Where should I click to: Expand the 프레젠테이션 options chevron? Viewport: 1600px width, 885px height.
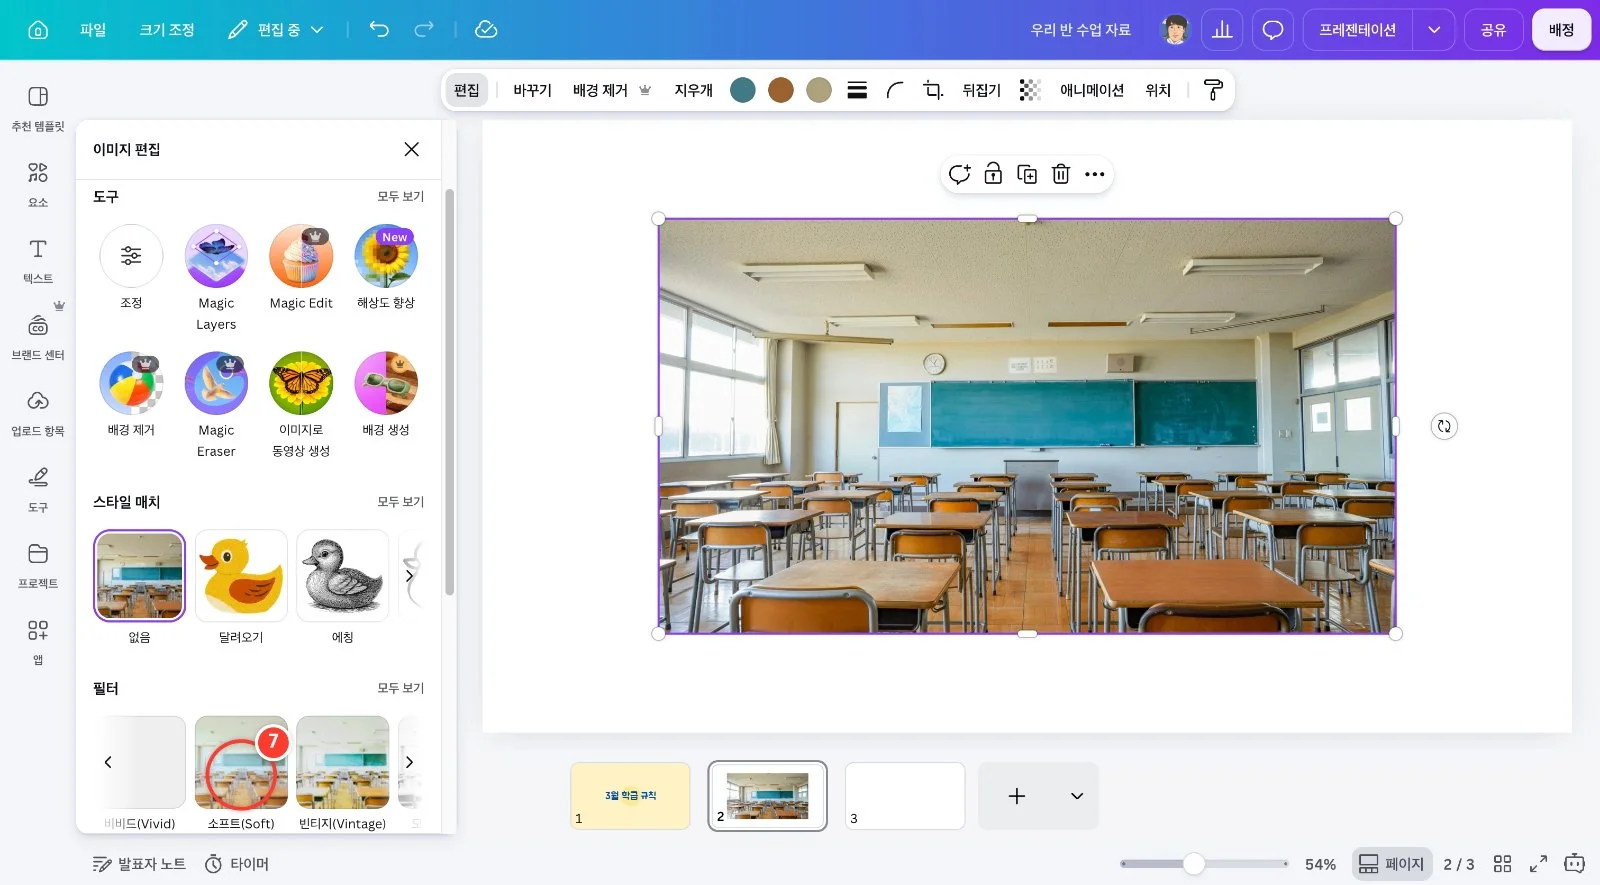point(1434,30)
